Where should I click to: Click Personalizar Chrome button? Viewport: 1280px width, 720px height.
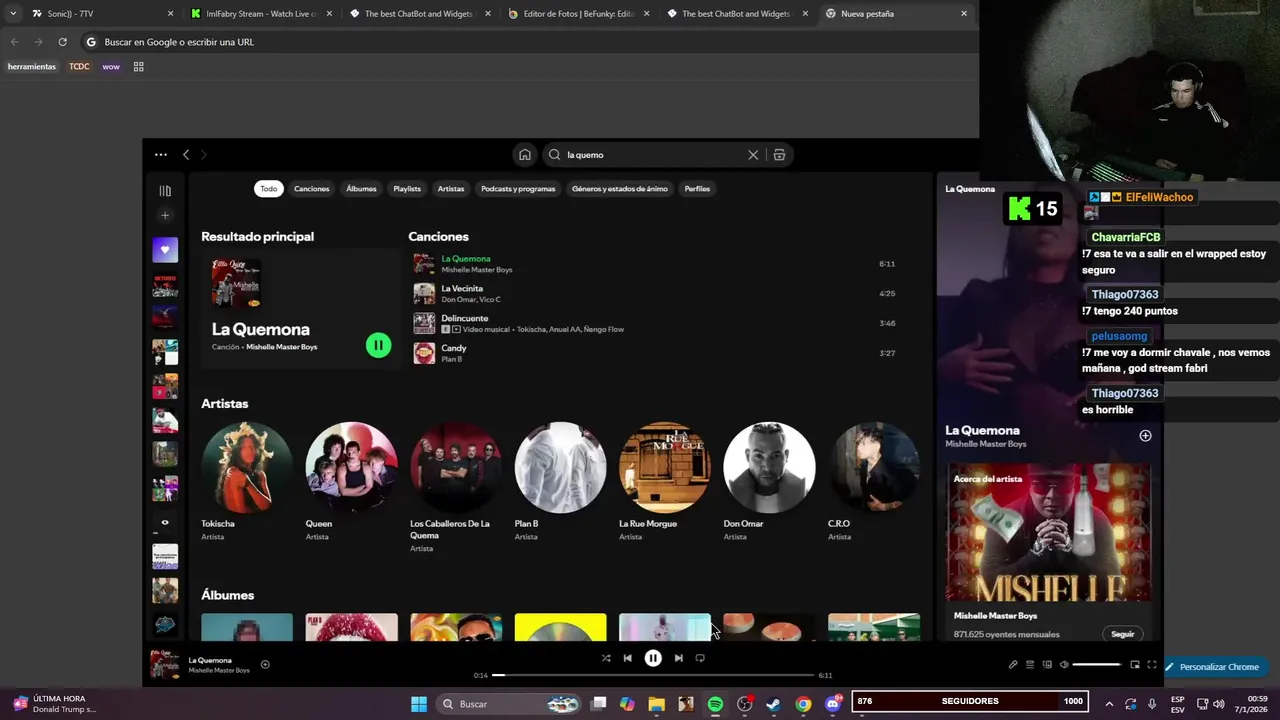point(1212,667)
